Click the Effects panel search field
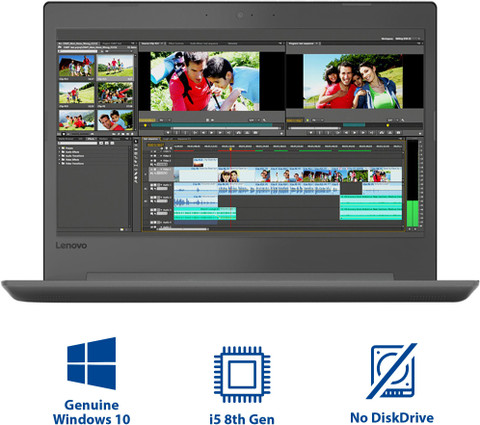480x425 pixels. click(78, 143)
